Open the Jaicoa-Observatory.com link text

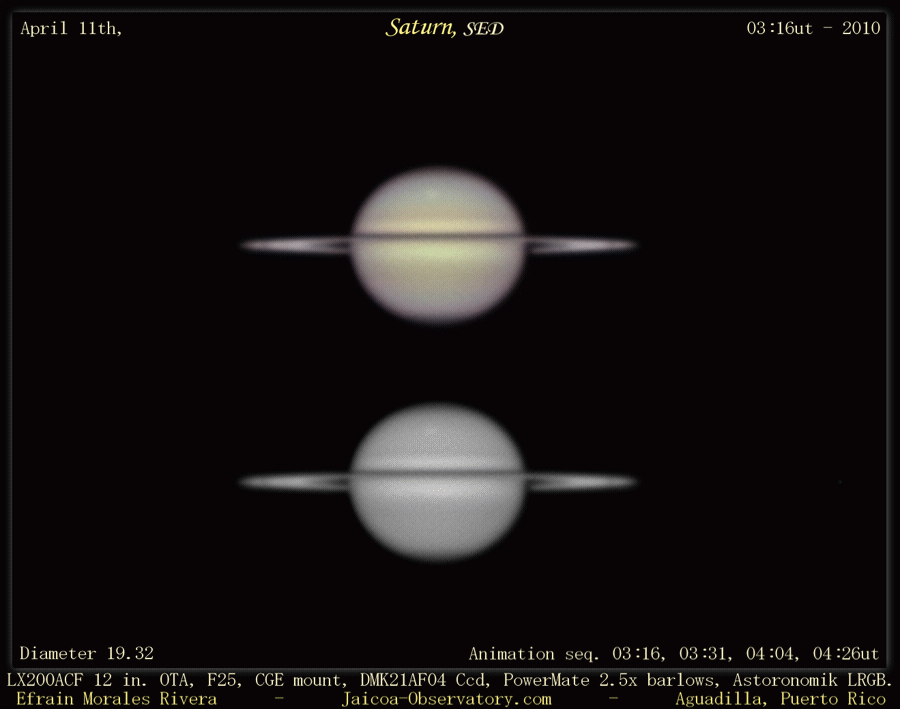pyautogui.click(x=447, y=699)
